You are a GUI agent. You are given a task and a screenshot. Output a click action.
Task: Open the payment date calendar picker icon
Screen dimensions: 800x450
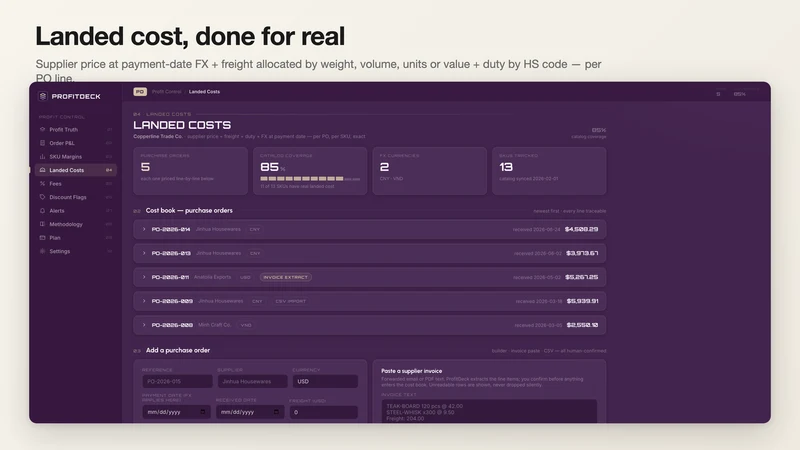203,412
